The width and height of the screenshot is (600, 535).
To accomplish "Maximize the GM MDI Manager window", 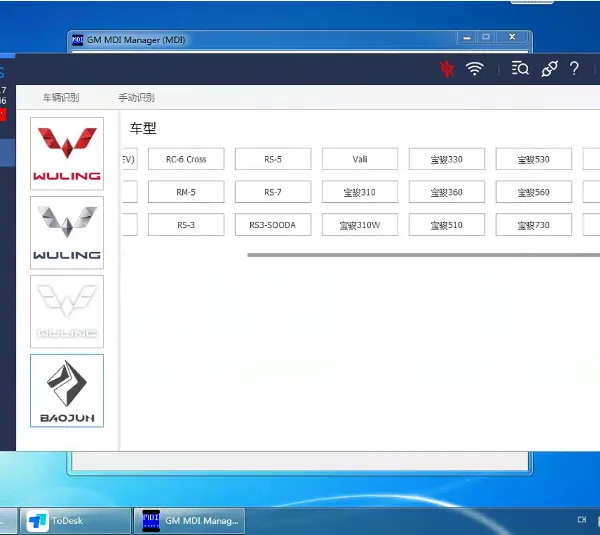I will 486,37.
